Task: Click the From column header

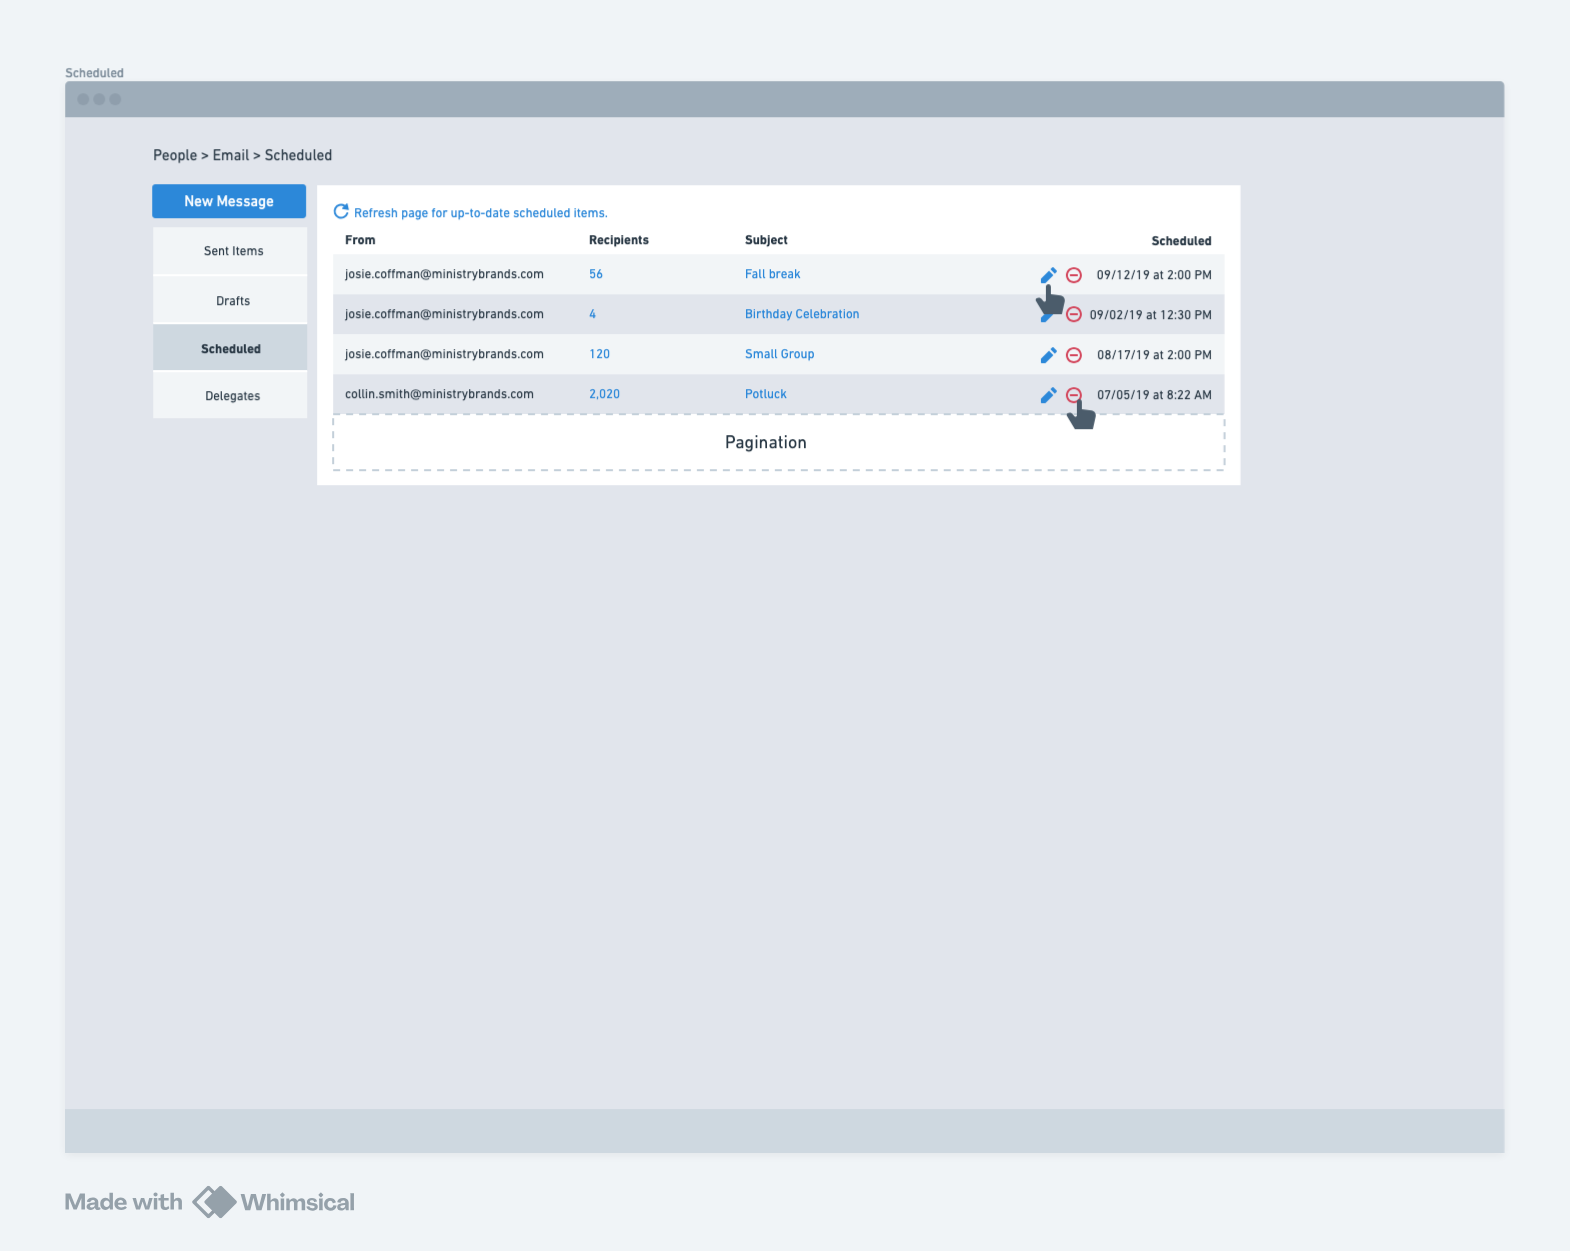Action: coord(360,240)
